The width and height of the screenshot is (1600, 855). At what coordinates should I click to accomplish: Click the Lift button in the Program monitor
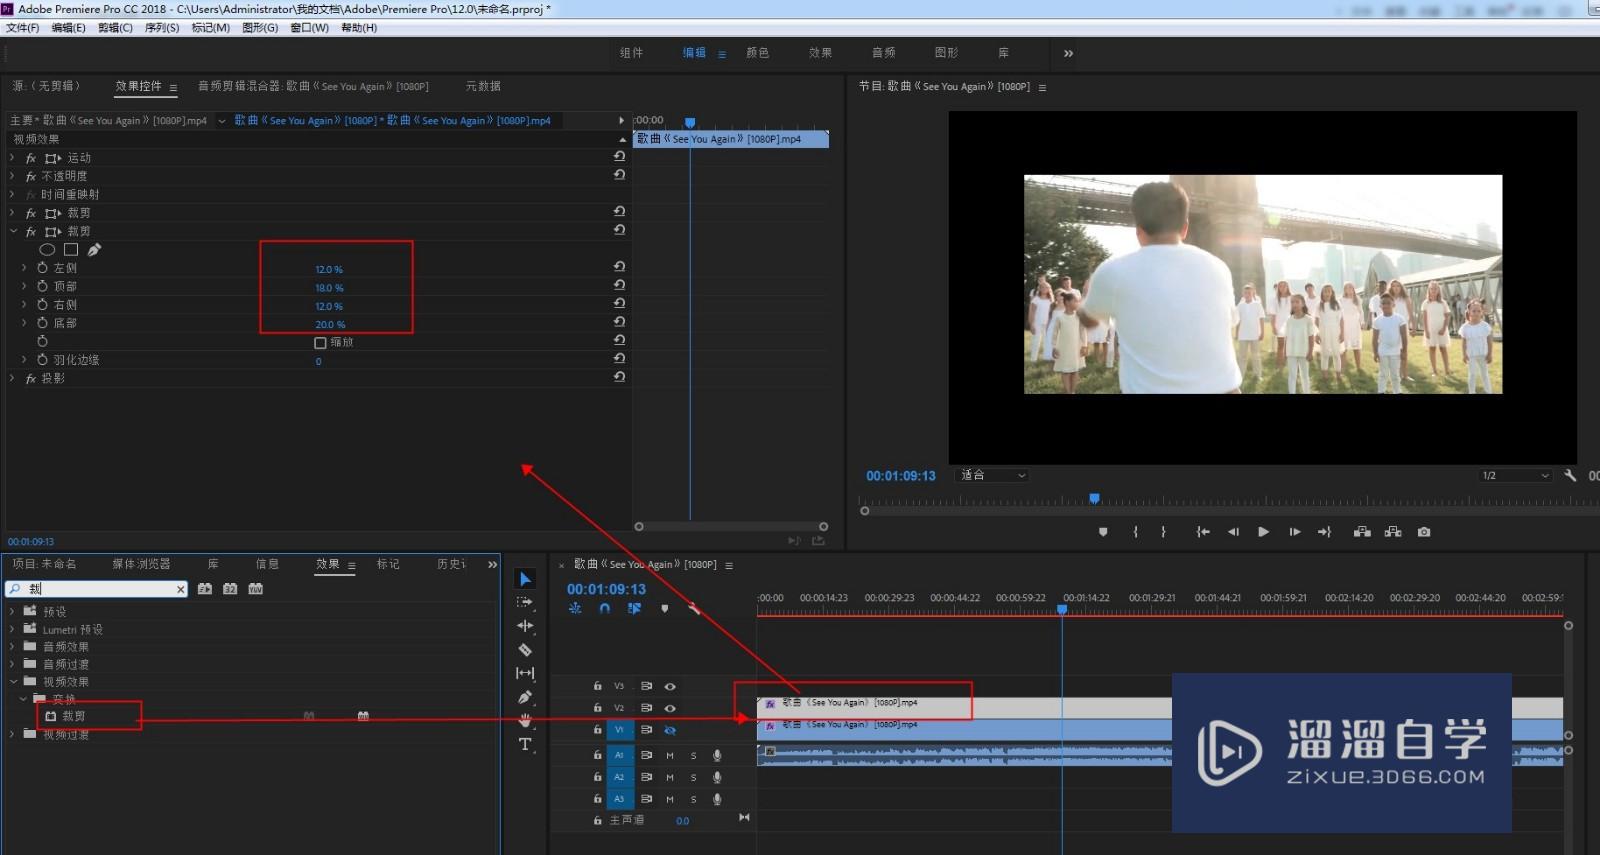[1362, 532]
